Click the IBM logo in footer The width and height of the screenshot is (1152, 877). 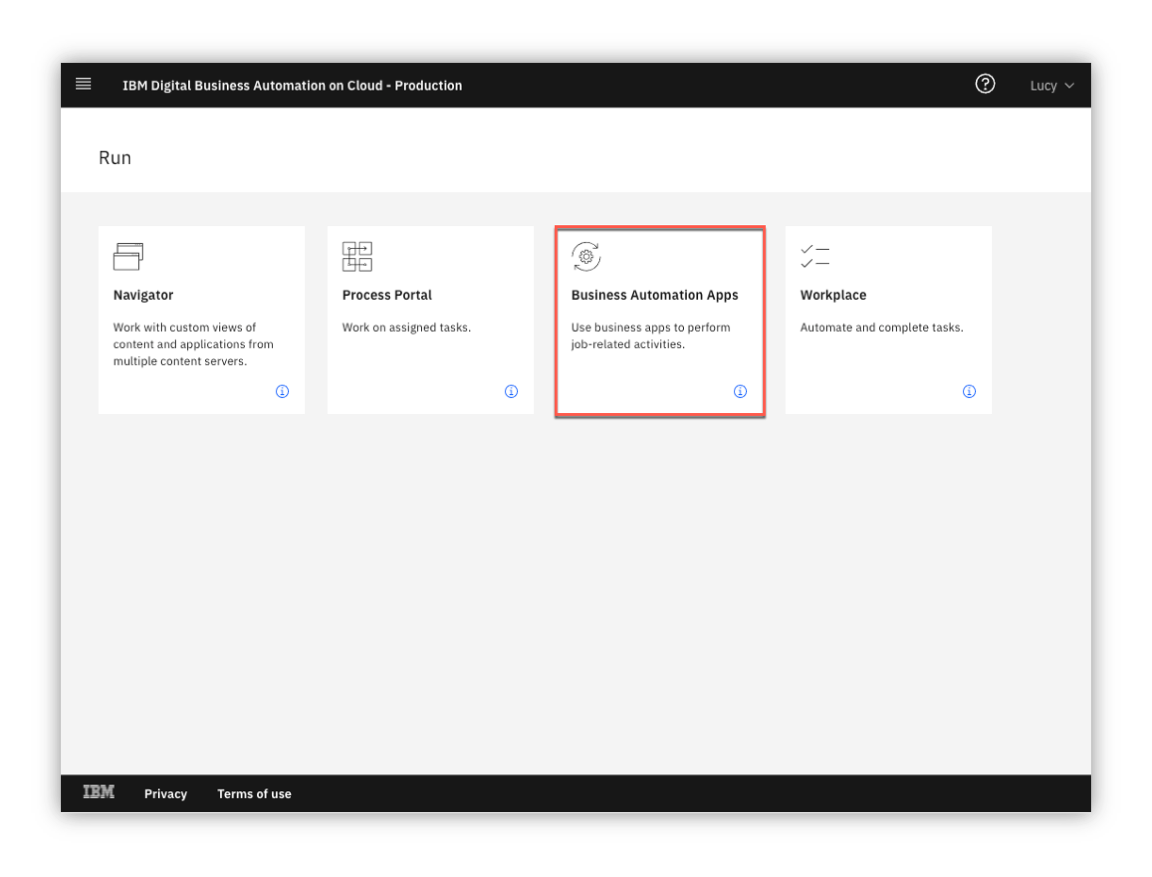[98, 792]
